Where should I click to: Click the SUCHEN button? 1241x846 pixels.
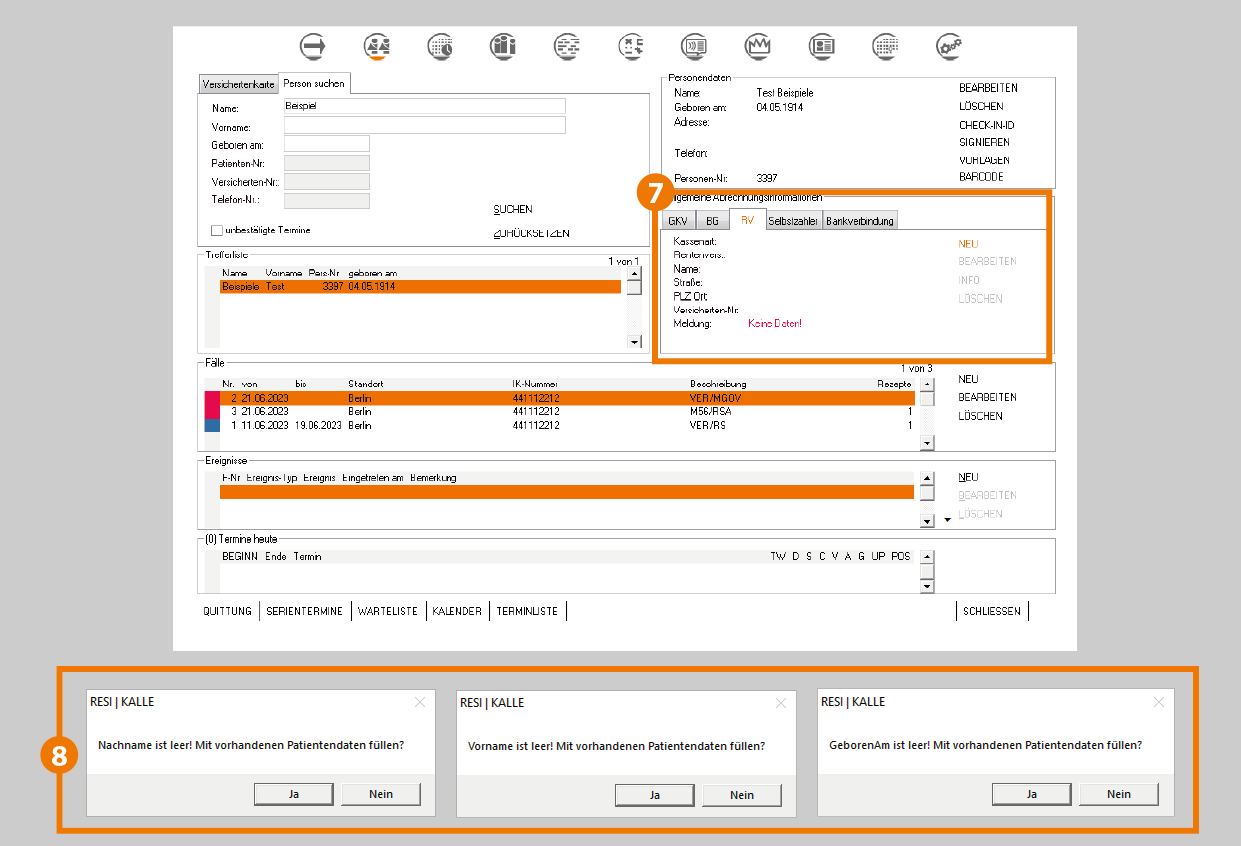pyautogui.click(x=513, y=210)
